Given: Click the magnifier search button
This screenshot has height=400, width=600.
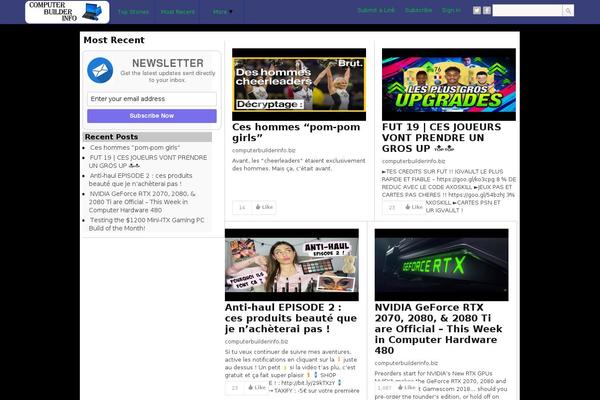Looking at the screenshot, I should click(x=568, y=11).
